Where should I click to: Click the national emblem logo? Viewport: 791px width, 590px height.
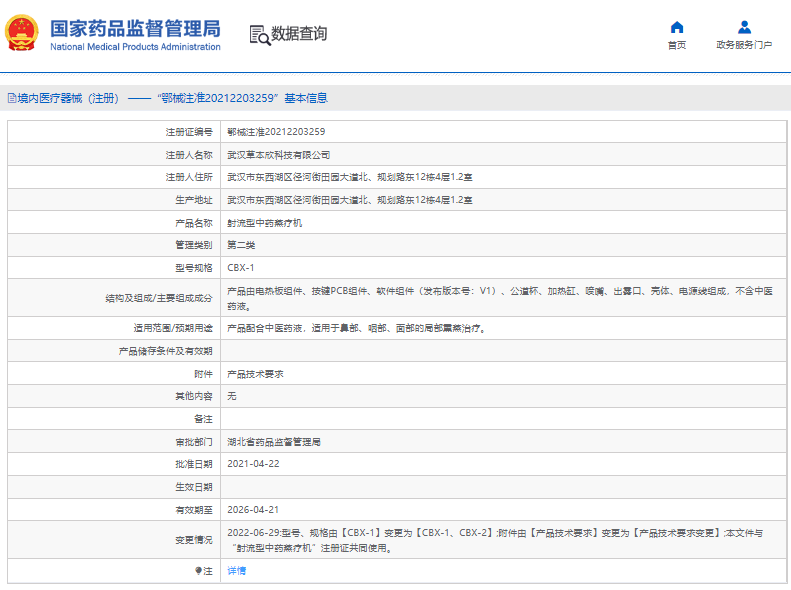(x=21, y=33)
